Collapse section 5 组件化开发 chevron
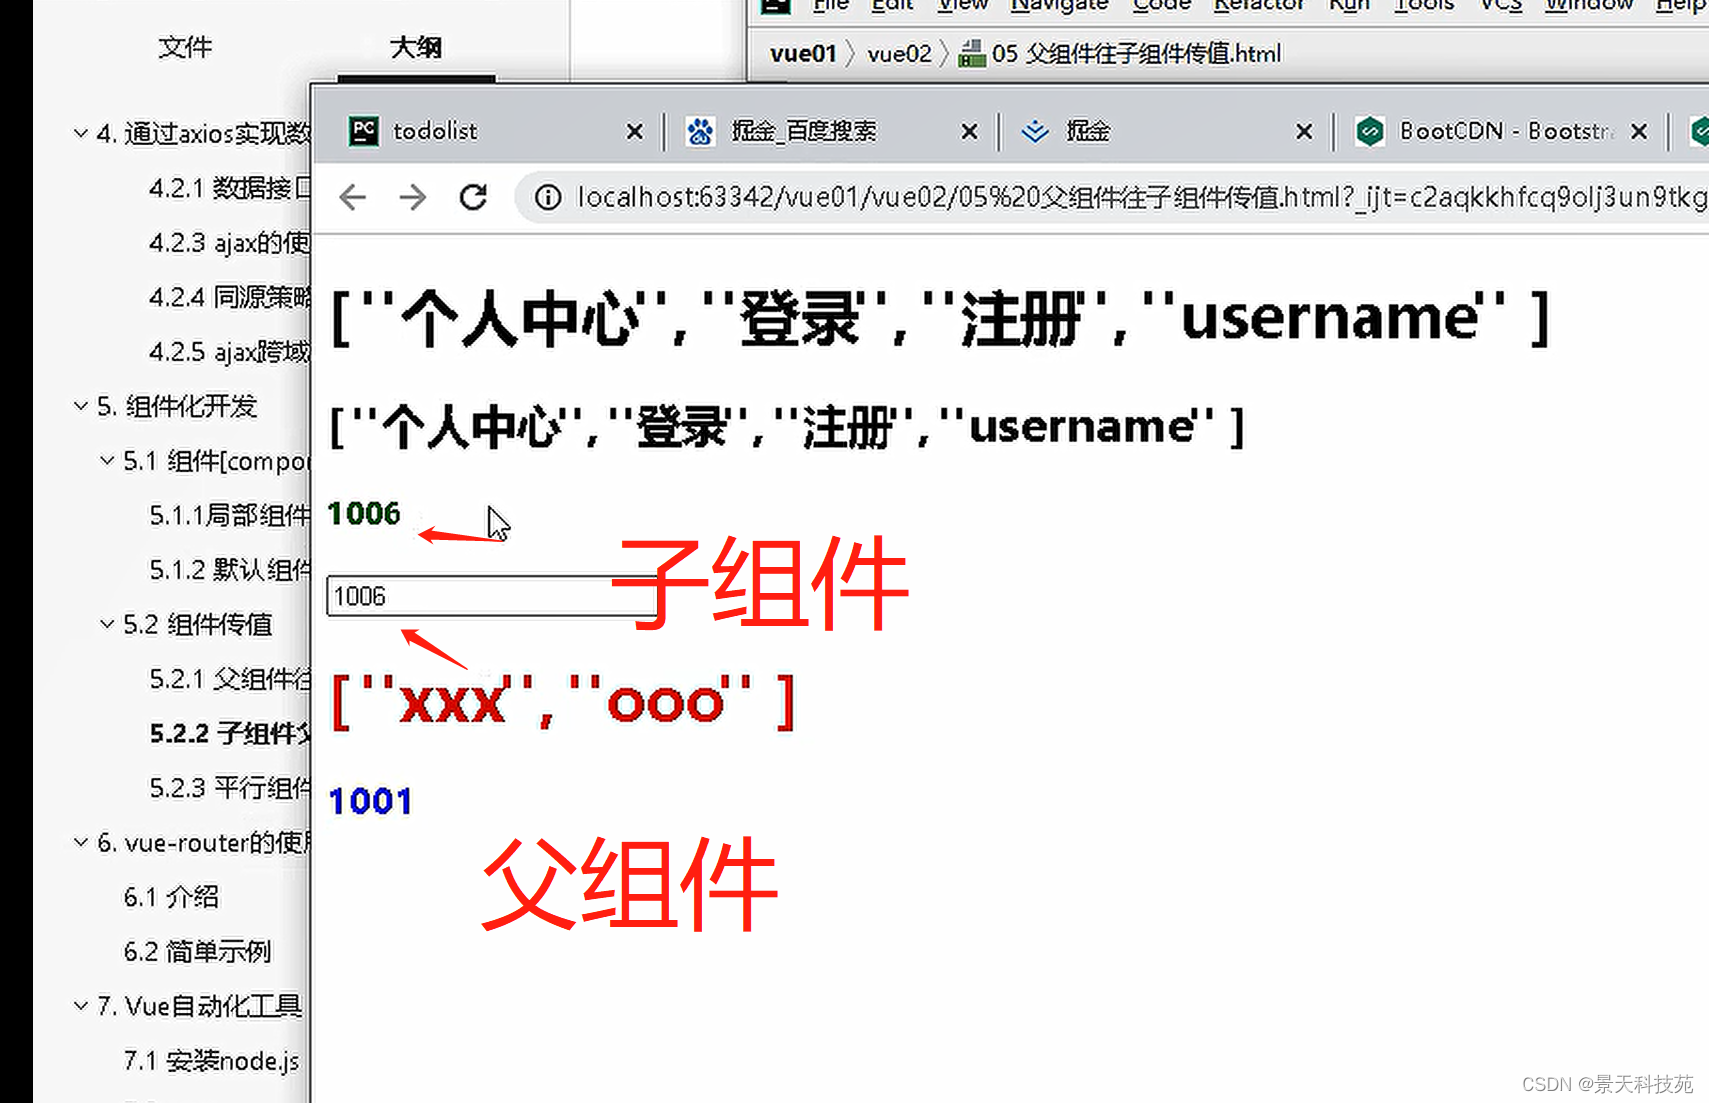 click(x=81, y=406)
